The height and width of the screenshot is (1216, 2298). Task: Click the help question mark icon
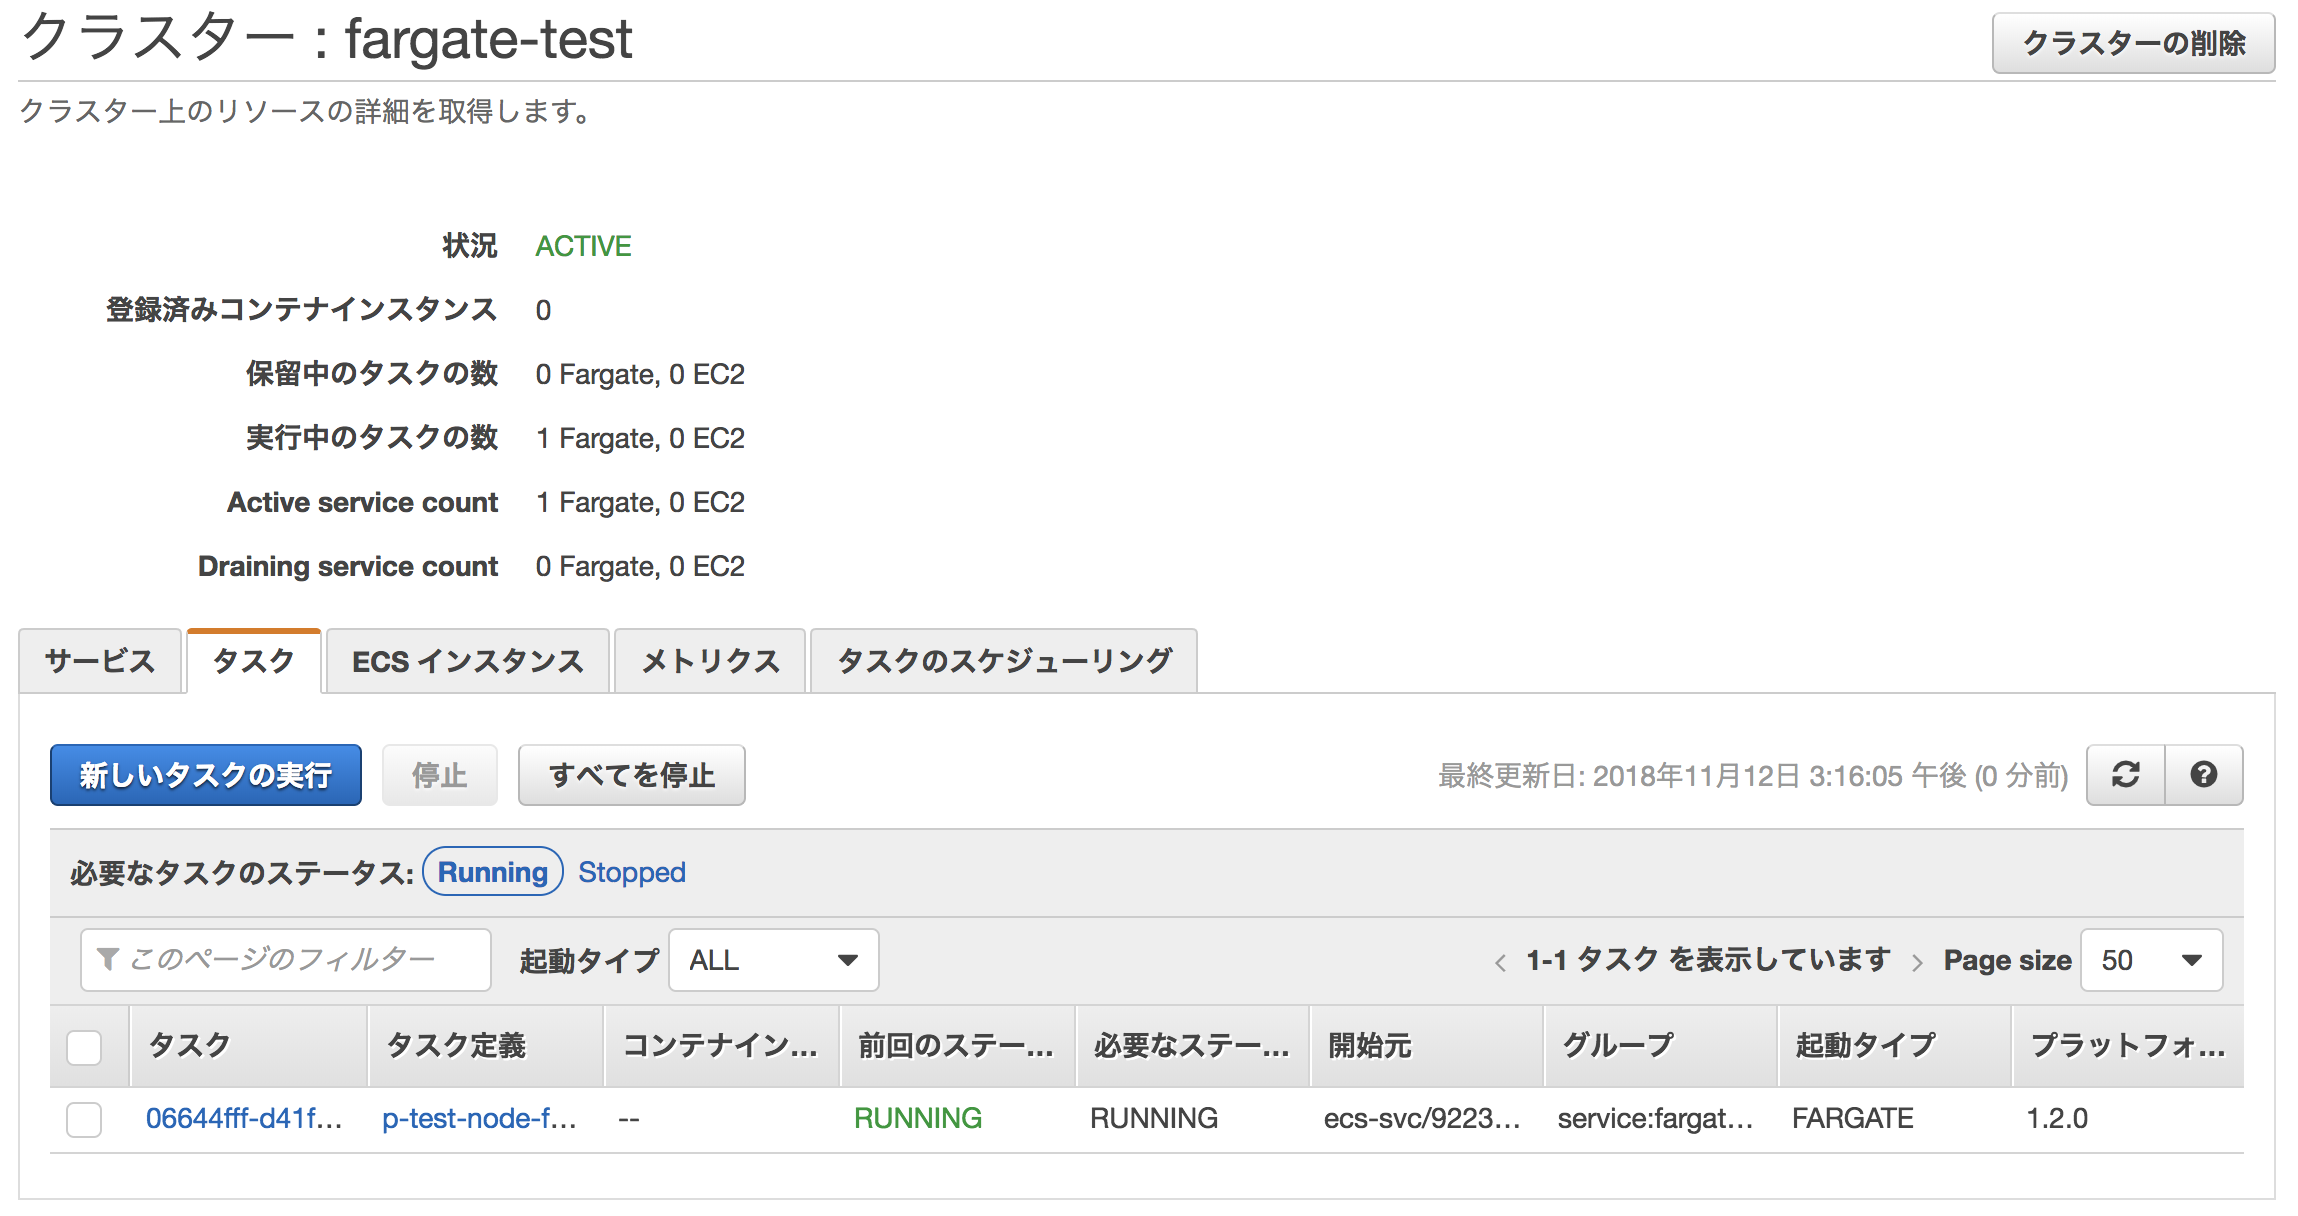click(x=2203, y=775)
